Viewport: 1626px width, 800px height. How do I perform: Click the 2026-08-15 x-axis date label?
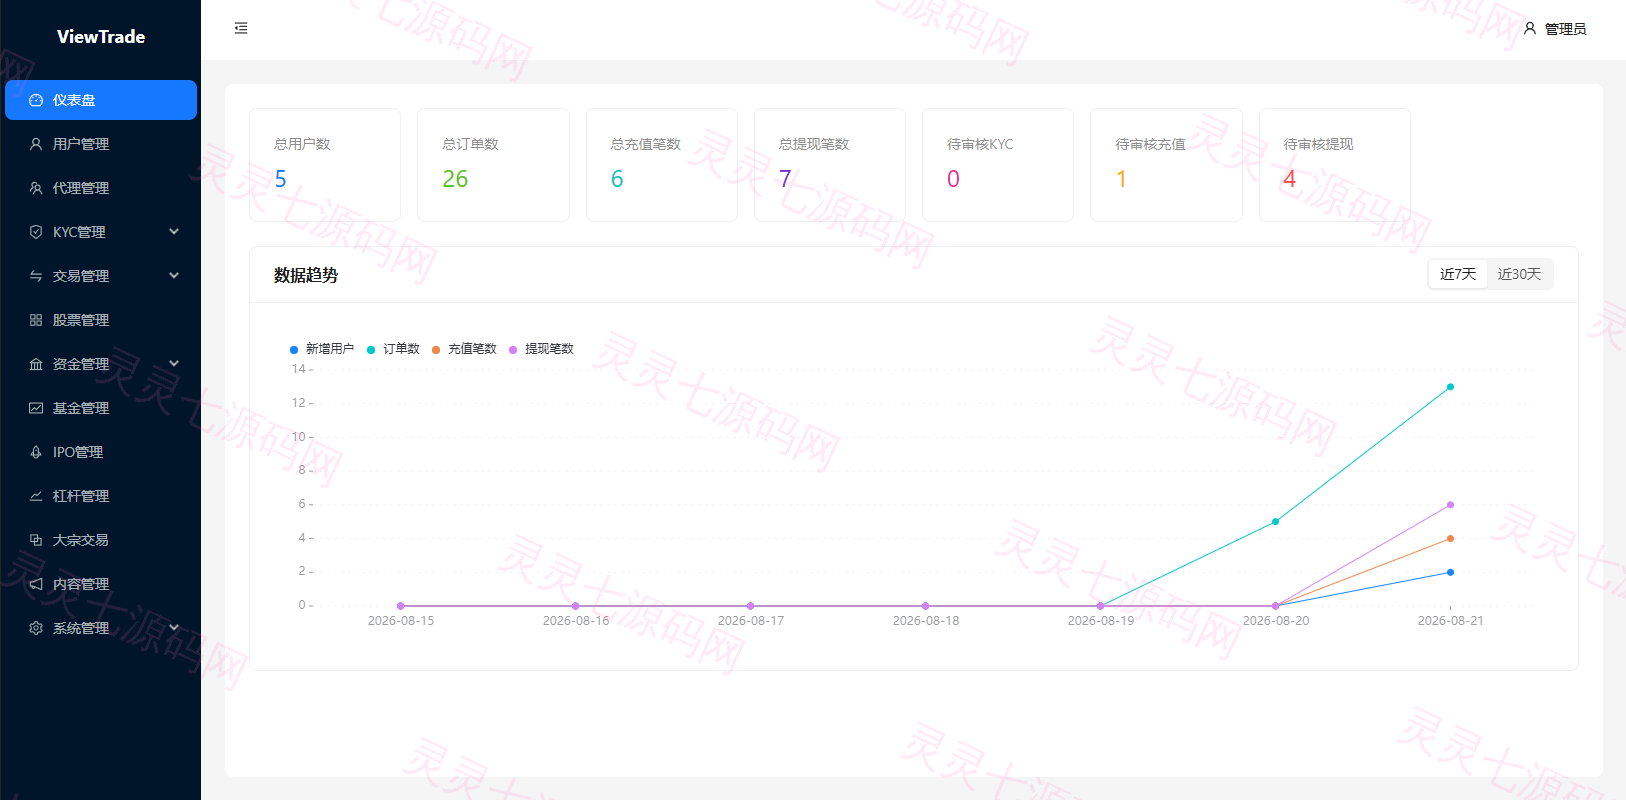point(401,621)
